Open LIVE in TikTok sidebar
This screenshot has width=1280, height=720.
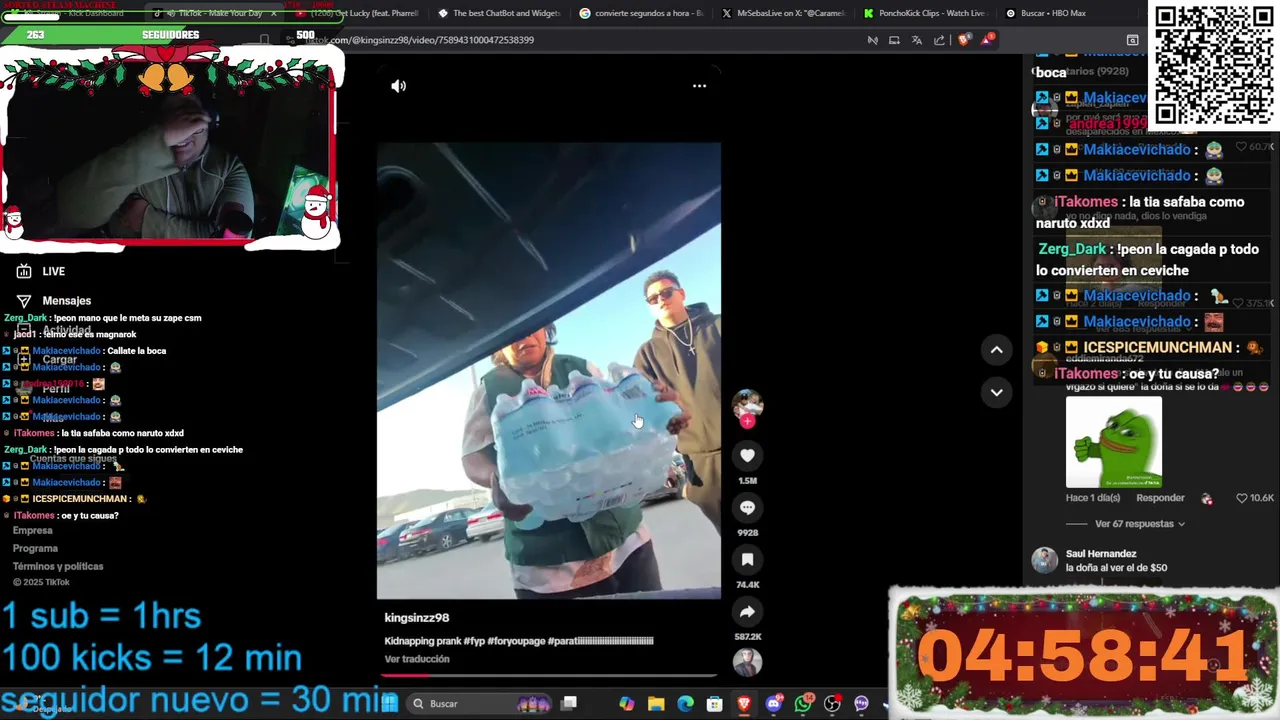[41, 272]
